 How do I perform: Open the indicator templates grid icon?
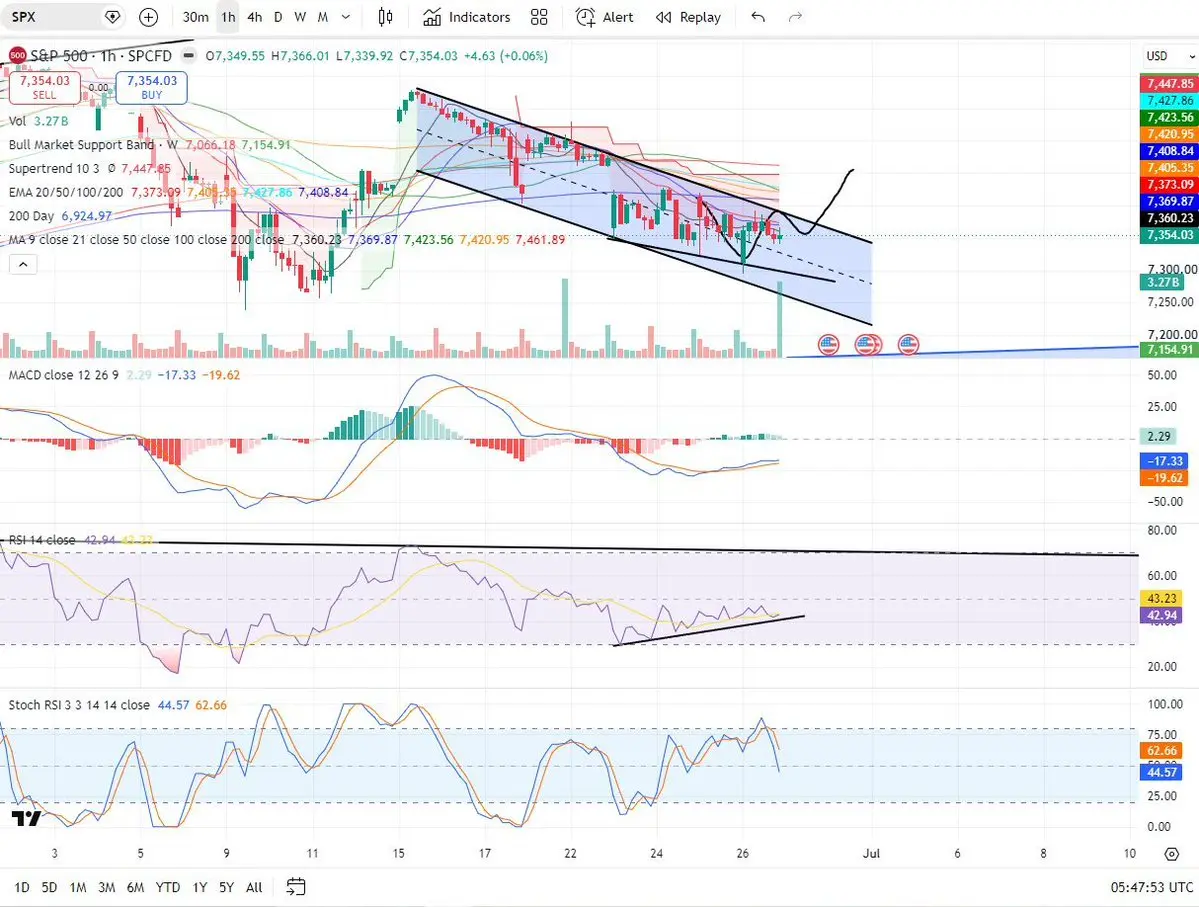(x=539, y=17)
